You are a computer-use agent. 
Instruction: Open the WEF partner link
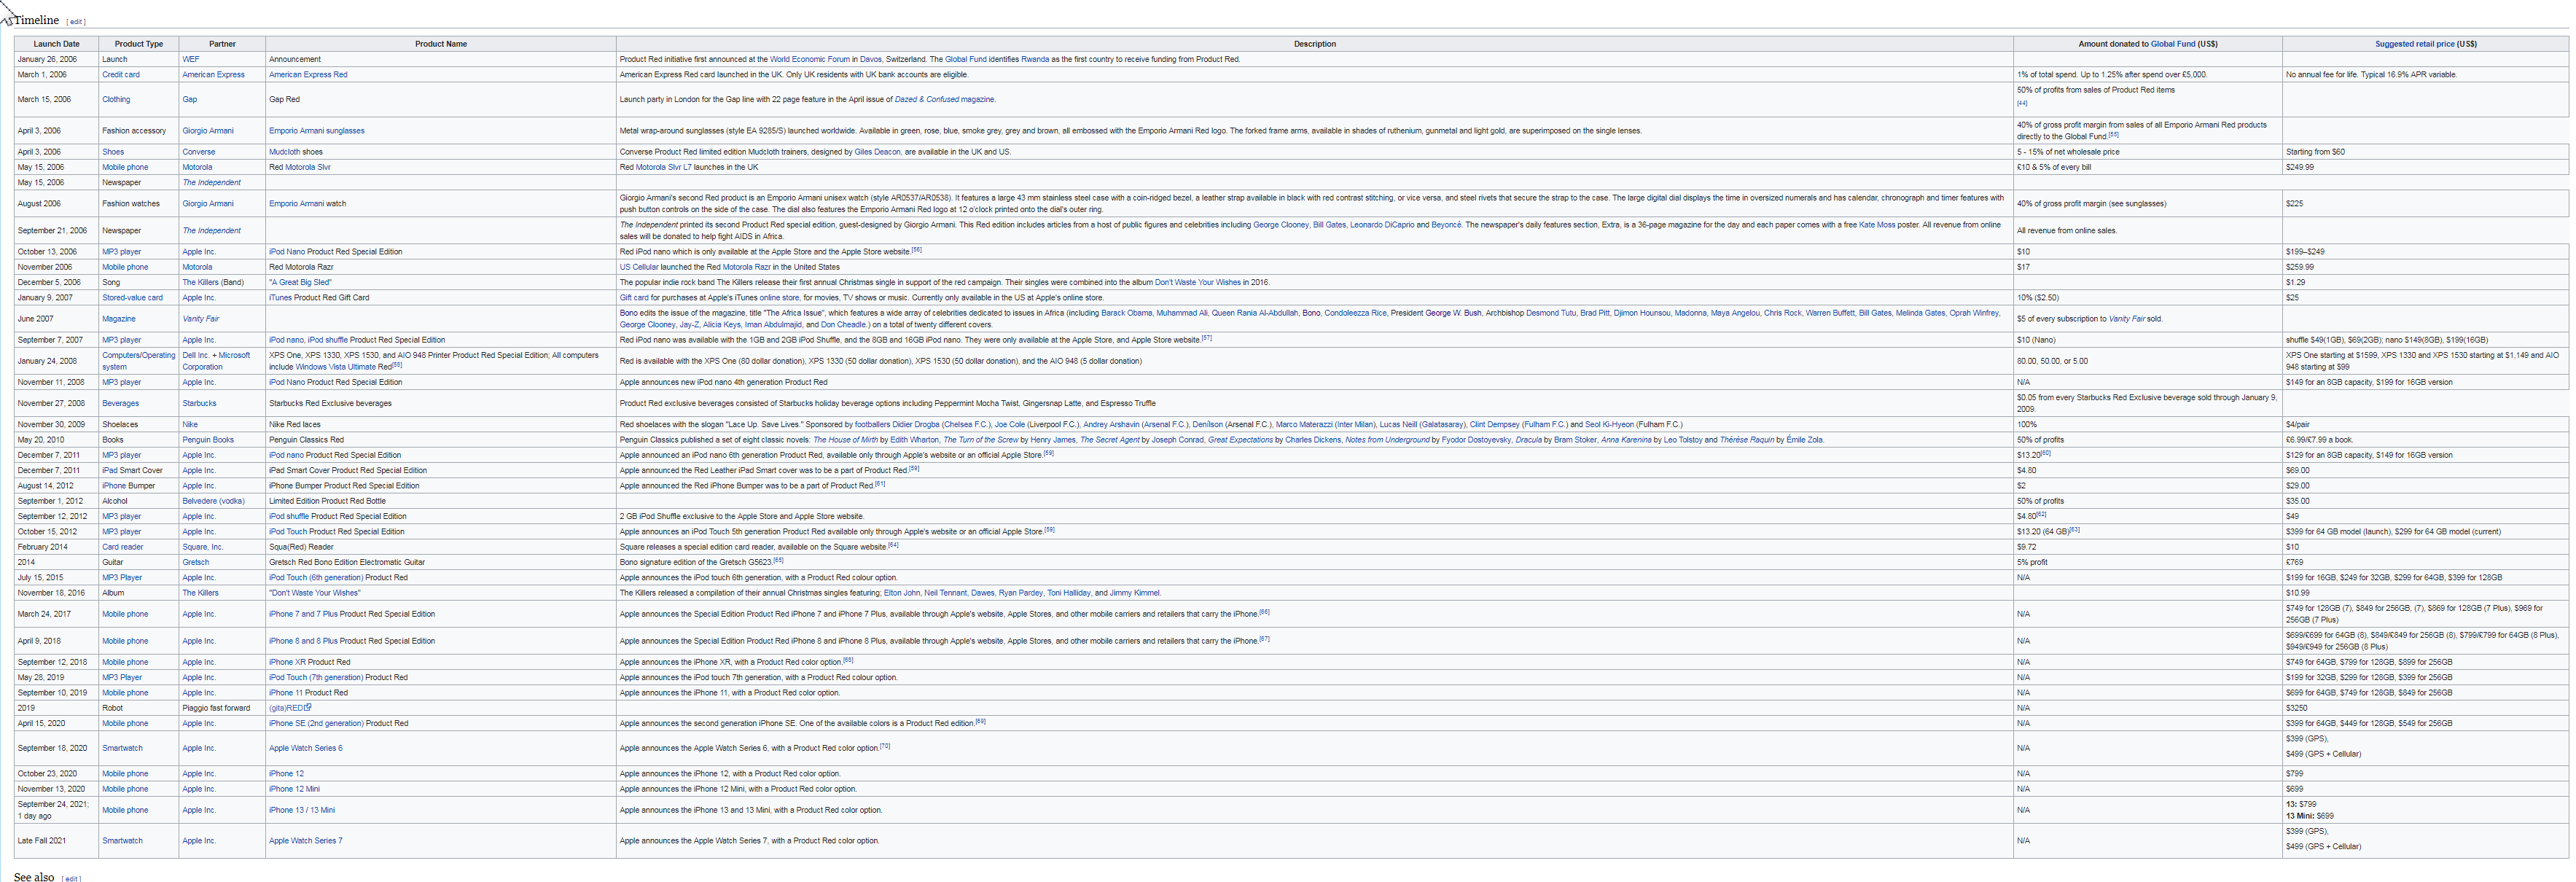click(x=191, y=59)
